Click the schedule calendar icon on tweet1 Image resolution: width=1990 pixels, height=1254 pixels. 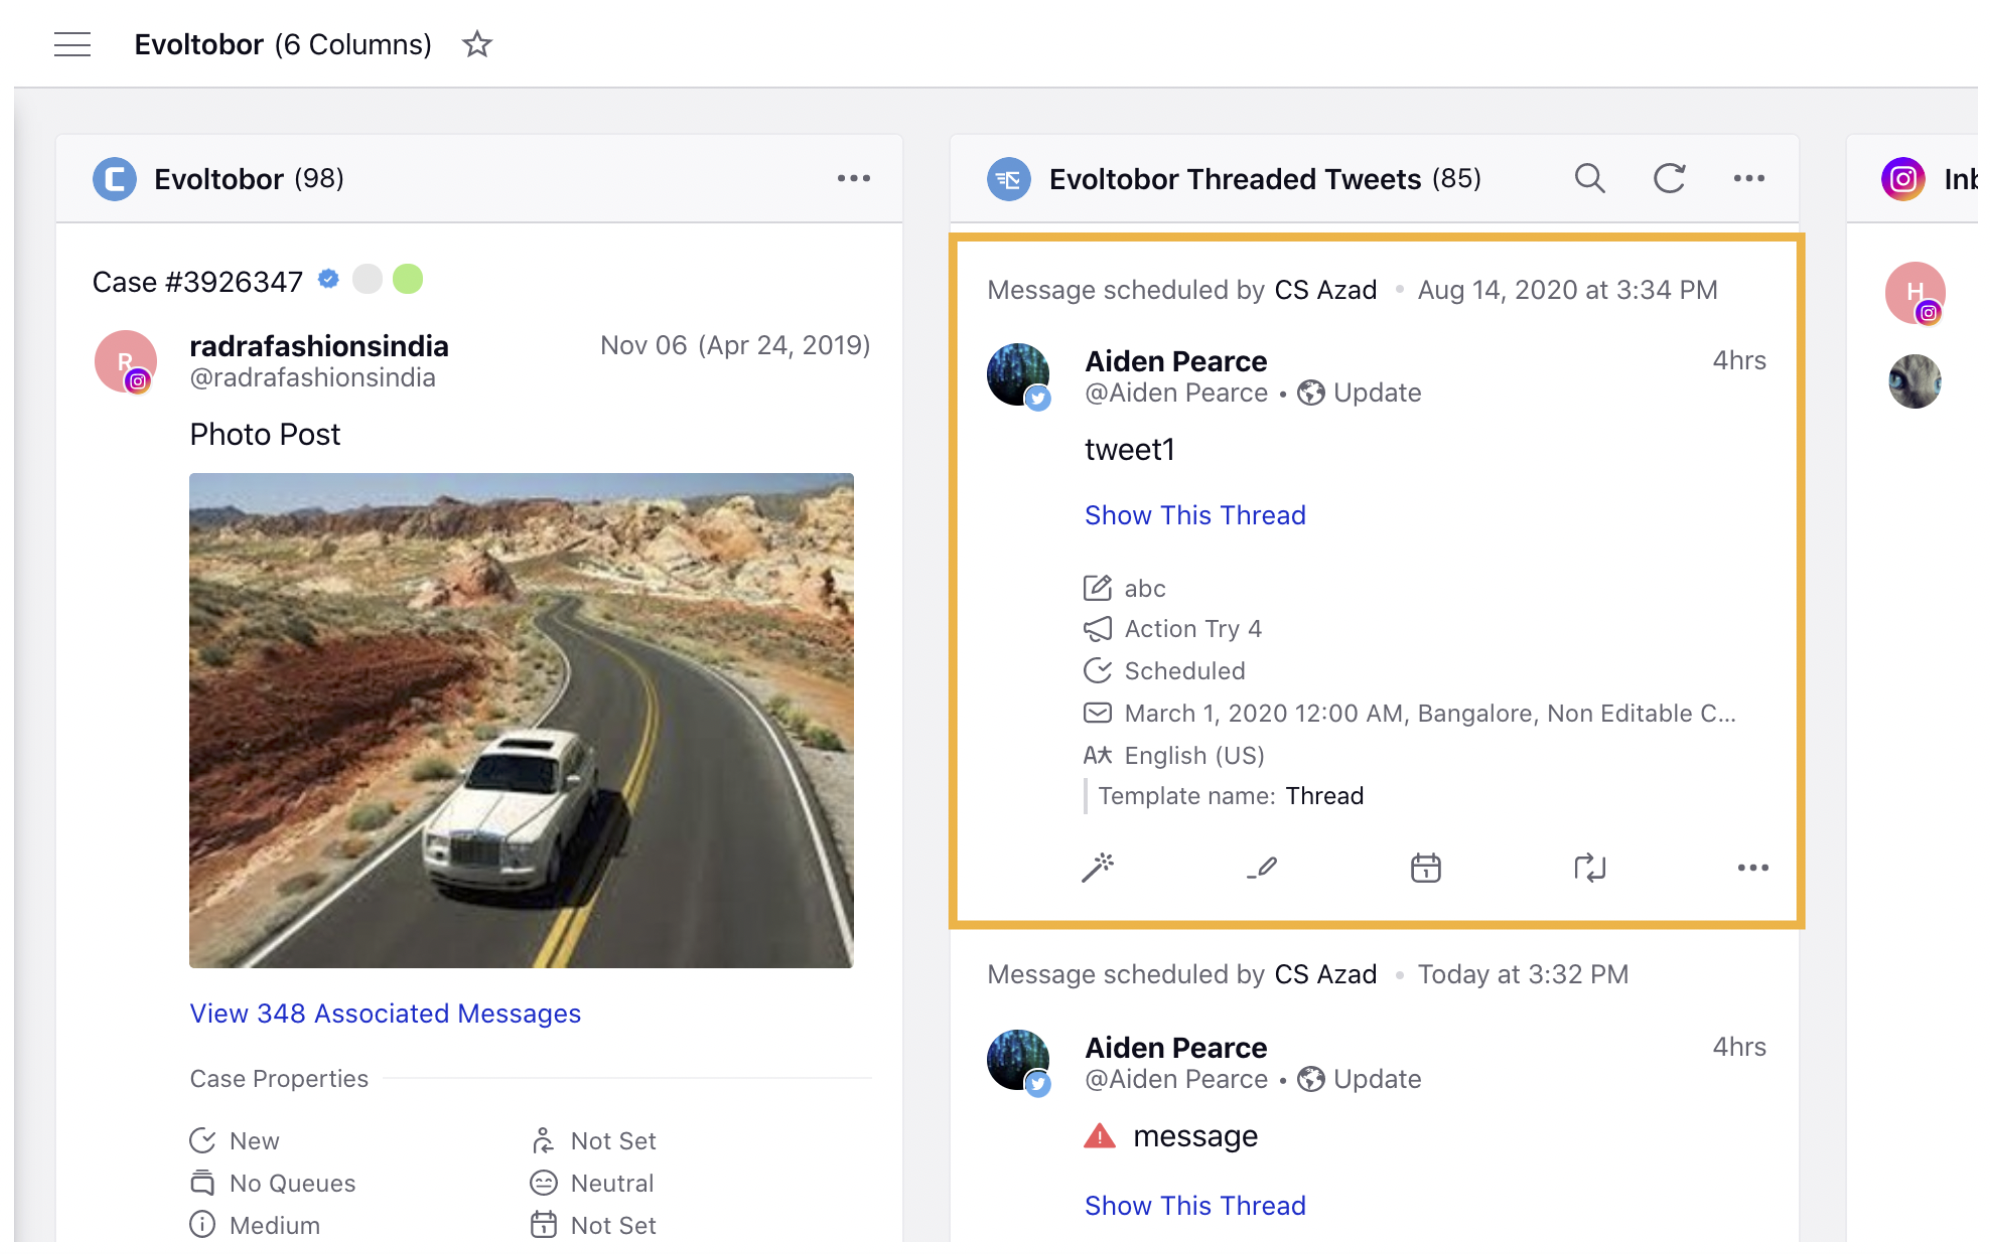[x=1427, y=868]
